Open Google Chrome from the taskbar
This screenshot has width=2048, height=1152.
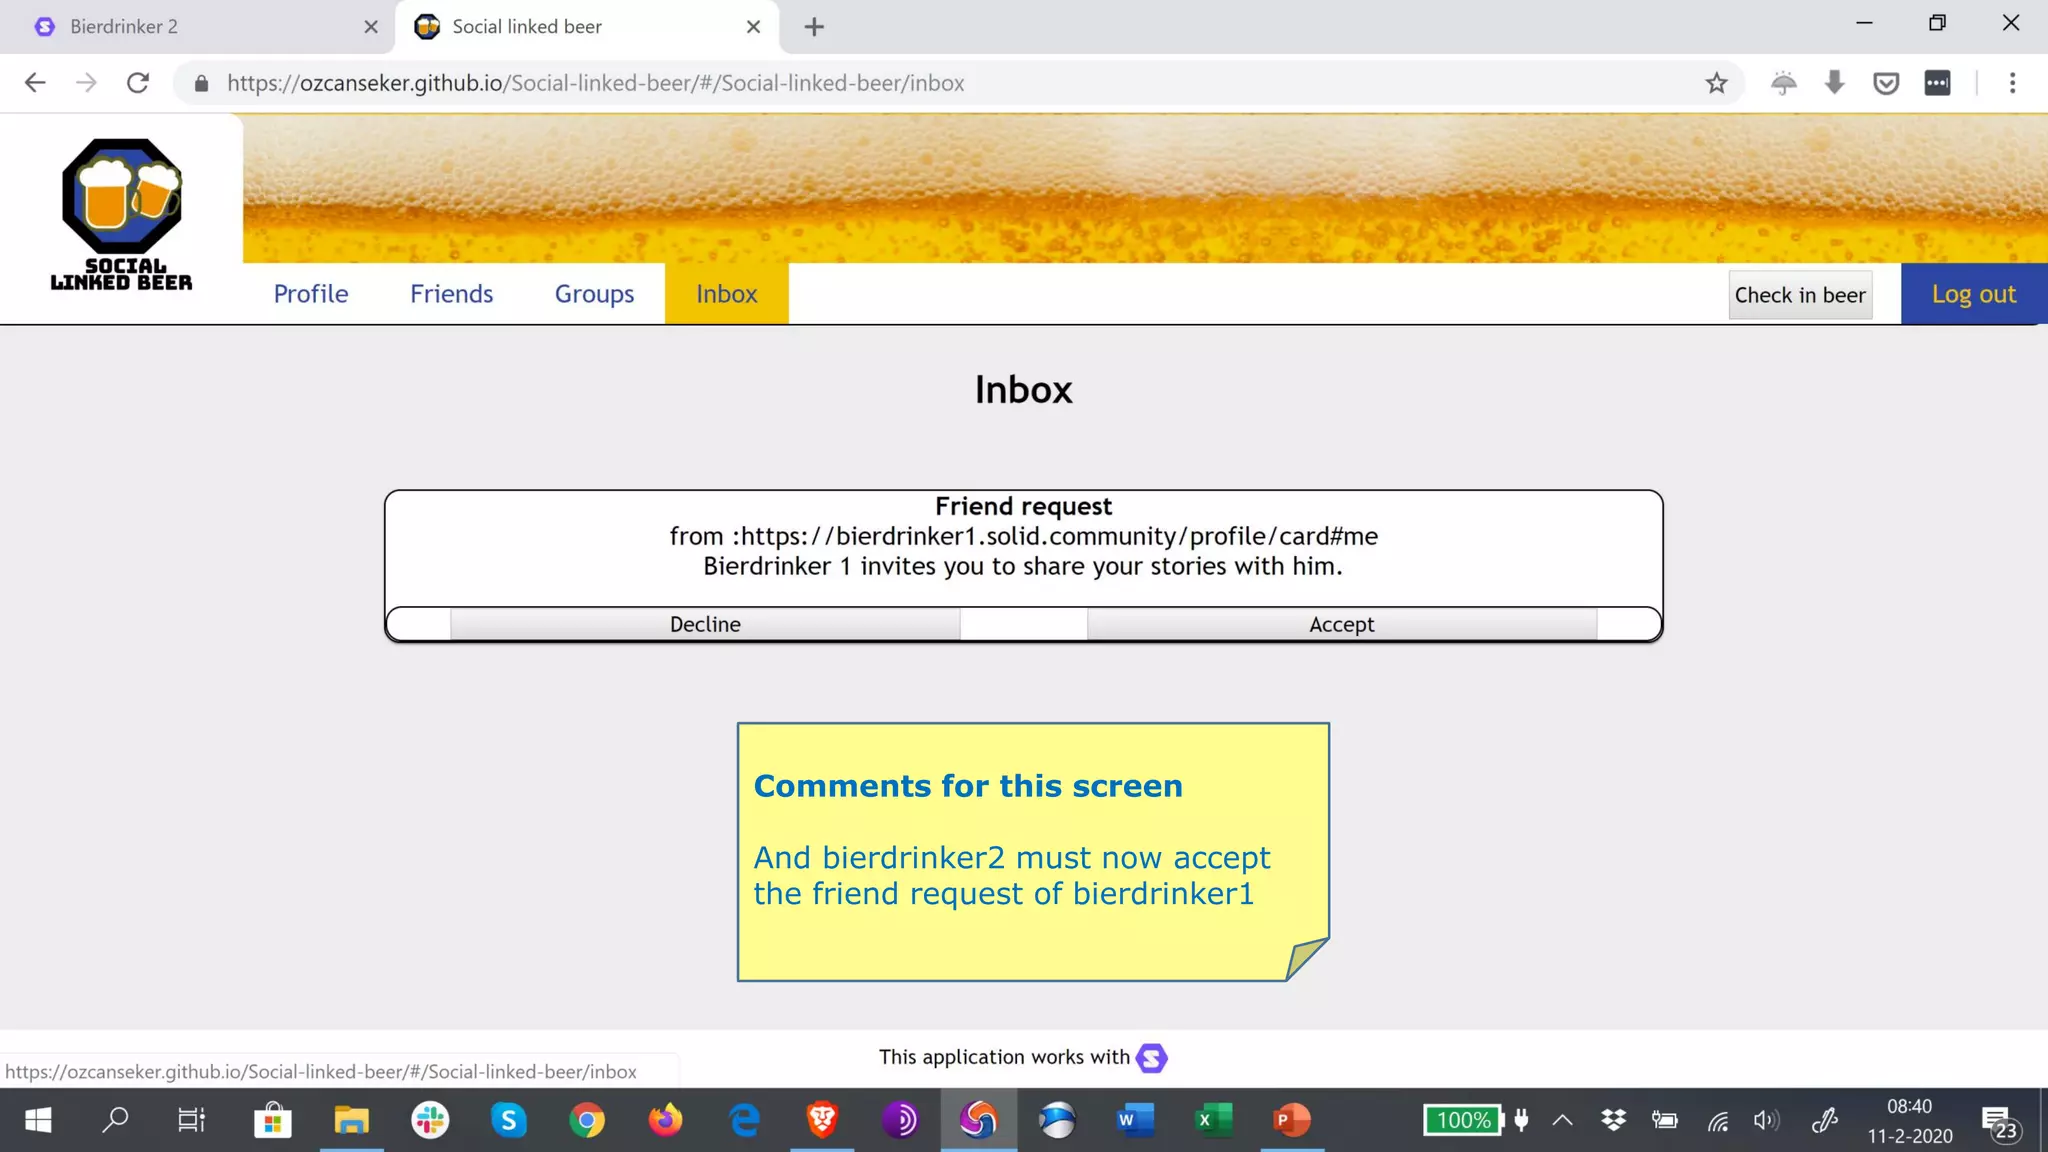[x=587, y=1120]
